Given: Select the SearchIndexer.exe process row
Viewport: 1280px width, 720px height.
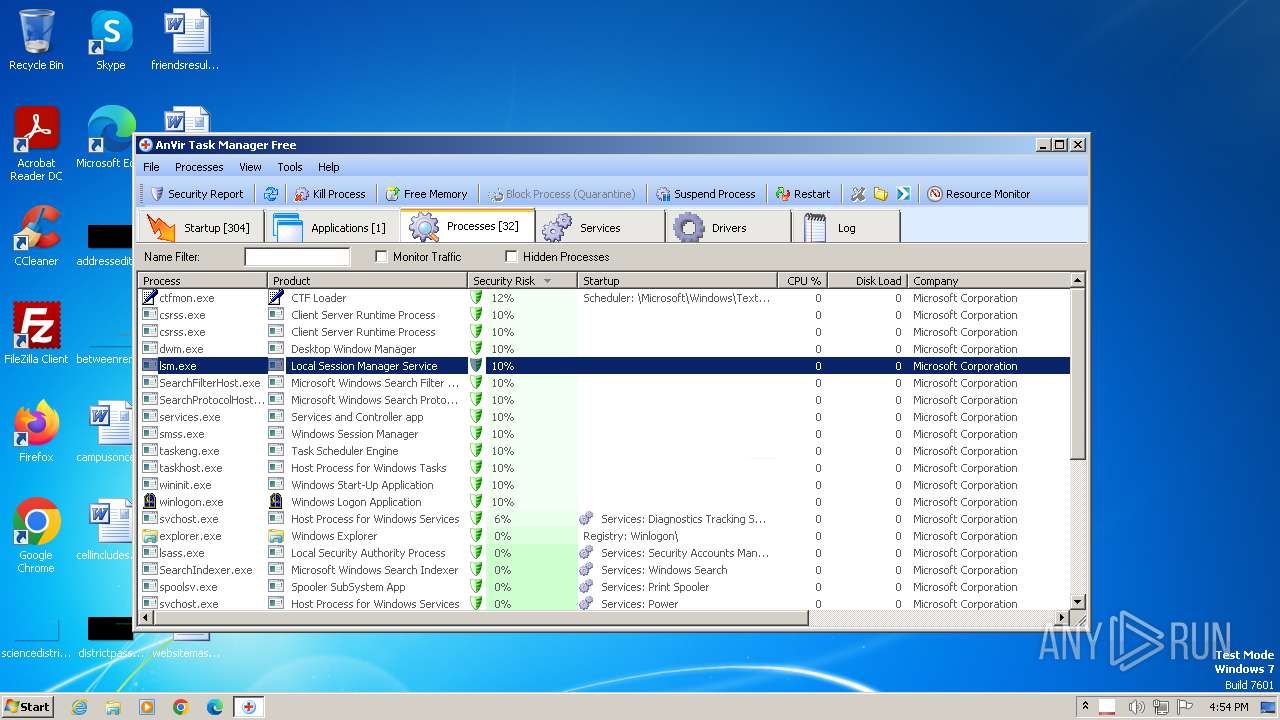Looking at the screenshot, I should pos(604,570).
